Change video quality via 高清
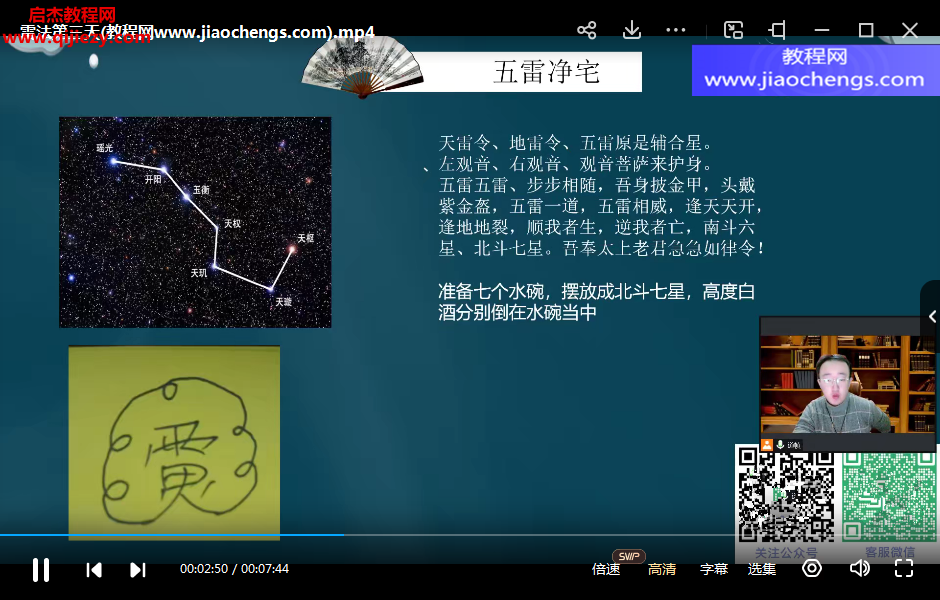The height and width of the screenshot is (600, 940). pos(662,569)
